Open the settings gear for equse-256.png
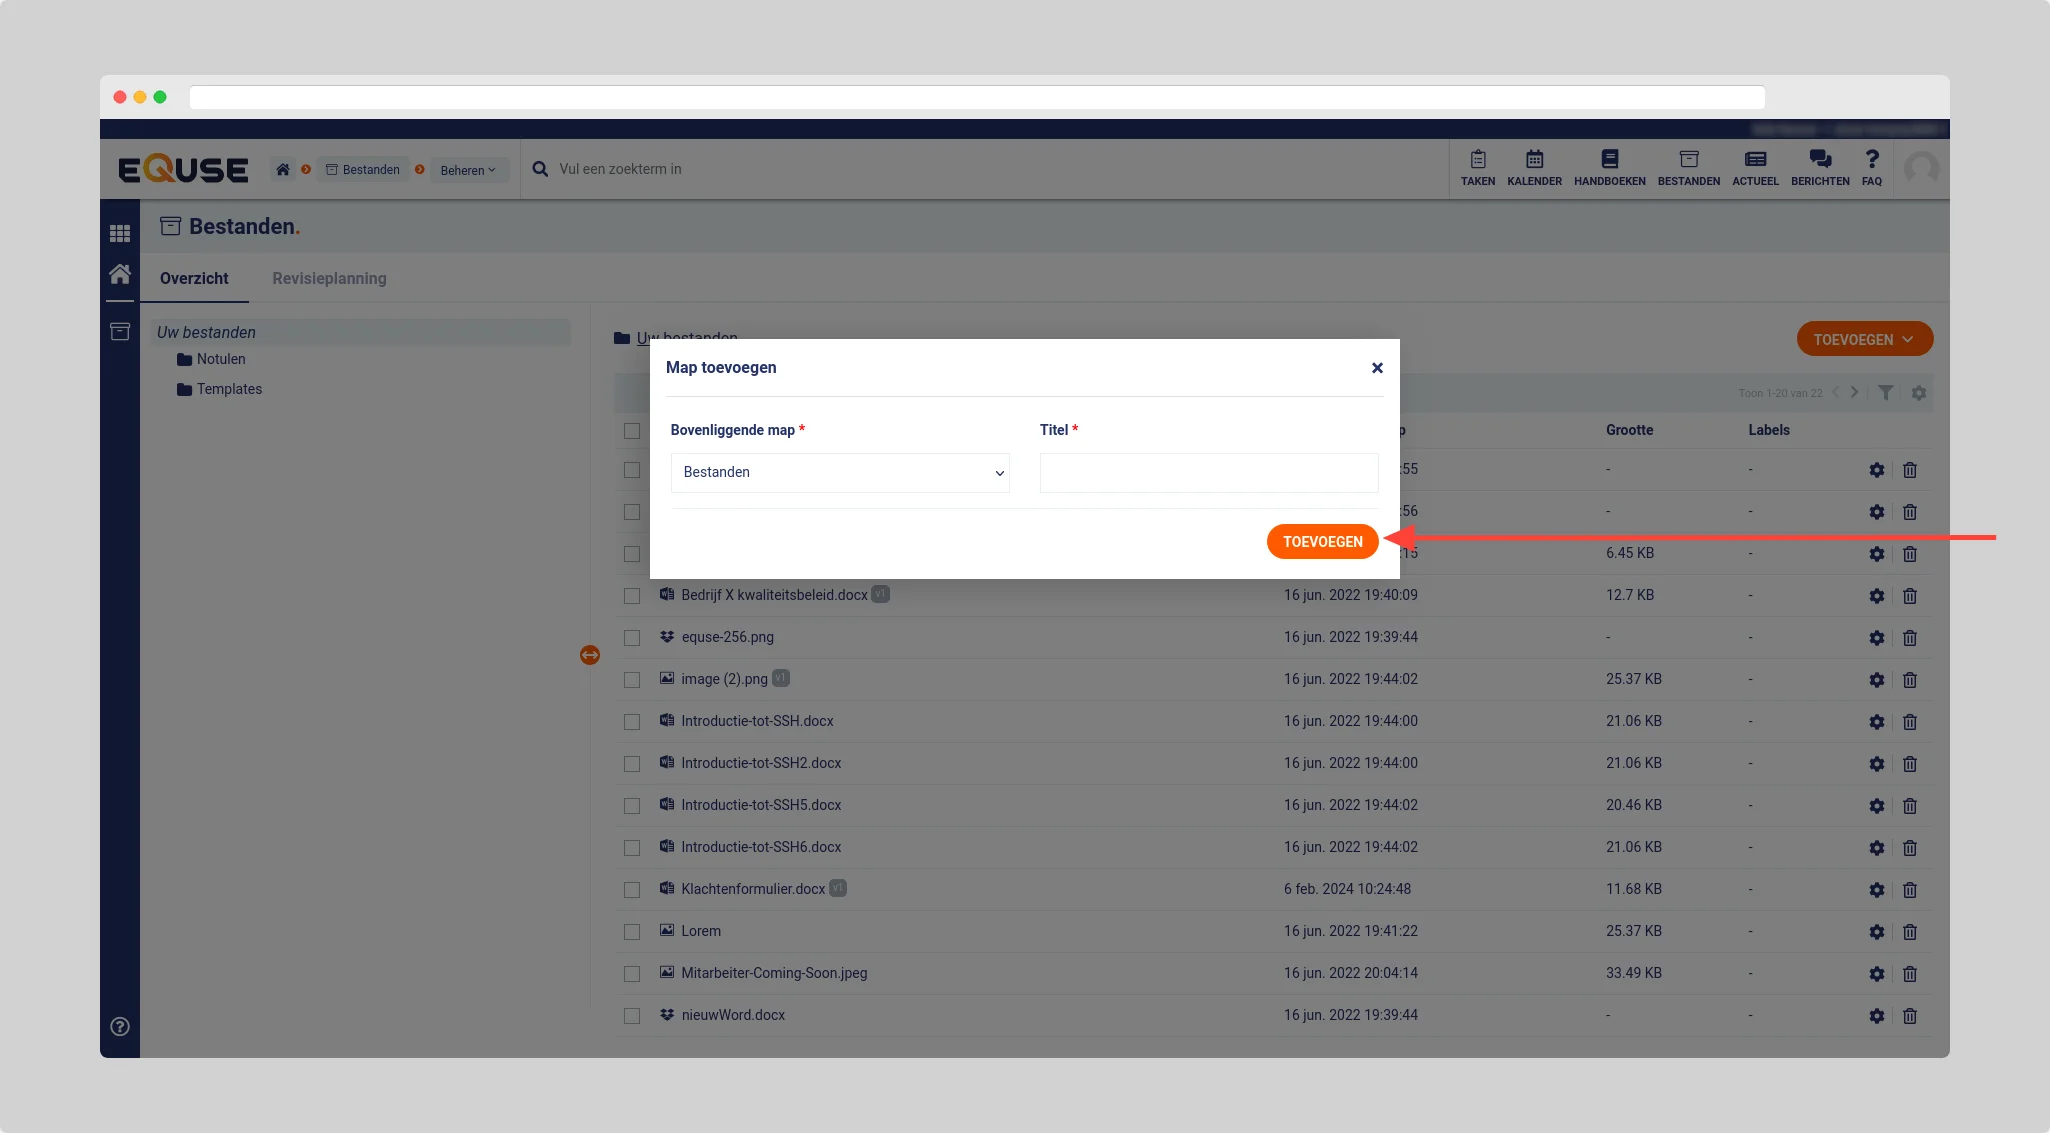Image resolution: width=2050 pixels, height=1133 pixels. coord(1876,638)
